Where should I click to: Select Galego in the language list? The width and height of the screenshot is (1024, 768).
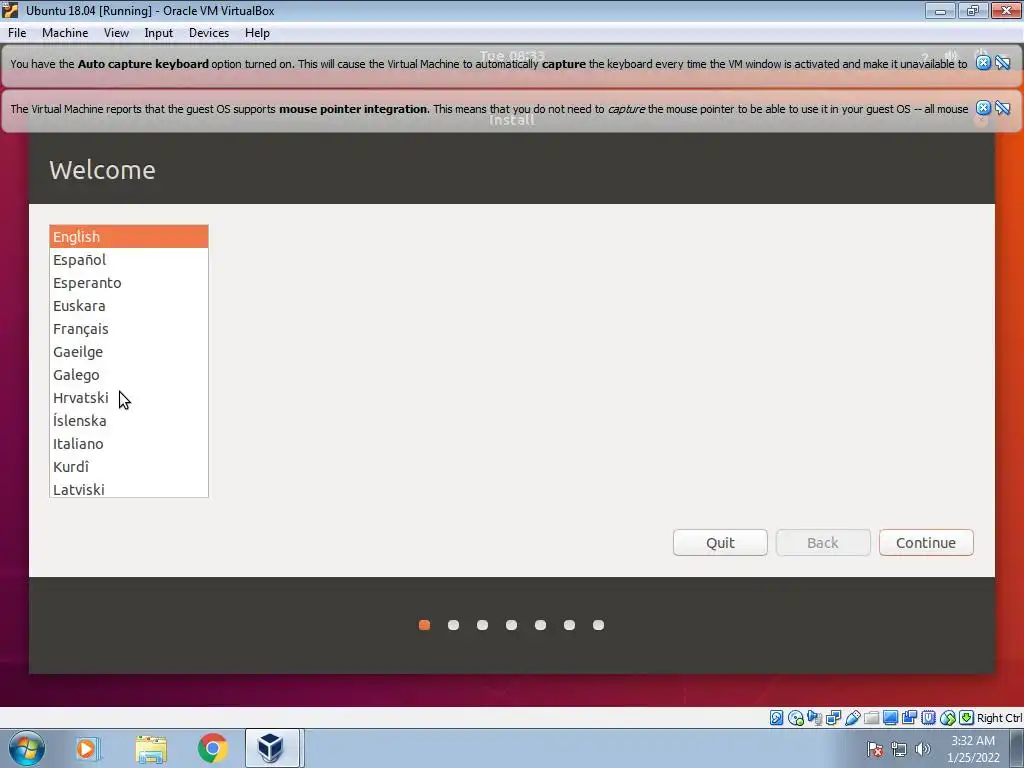pos(129,375)
